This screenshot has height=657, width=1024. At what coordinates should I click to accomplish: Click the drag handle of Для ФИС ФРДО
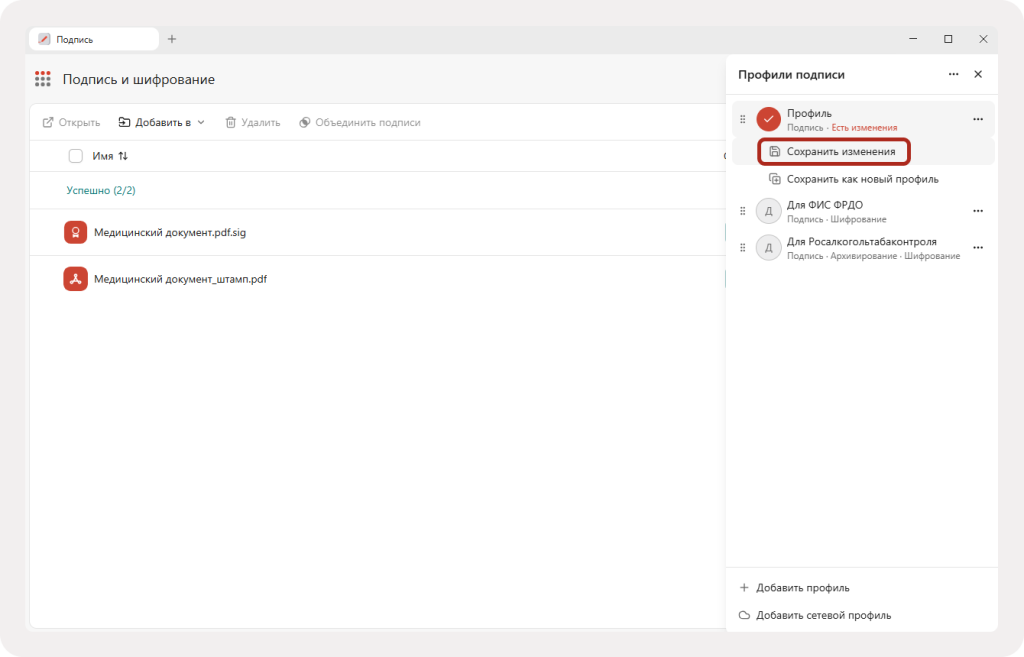[743, 211]
